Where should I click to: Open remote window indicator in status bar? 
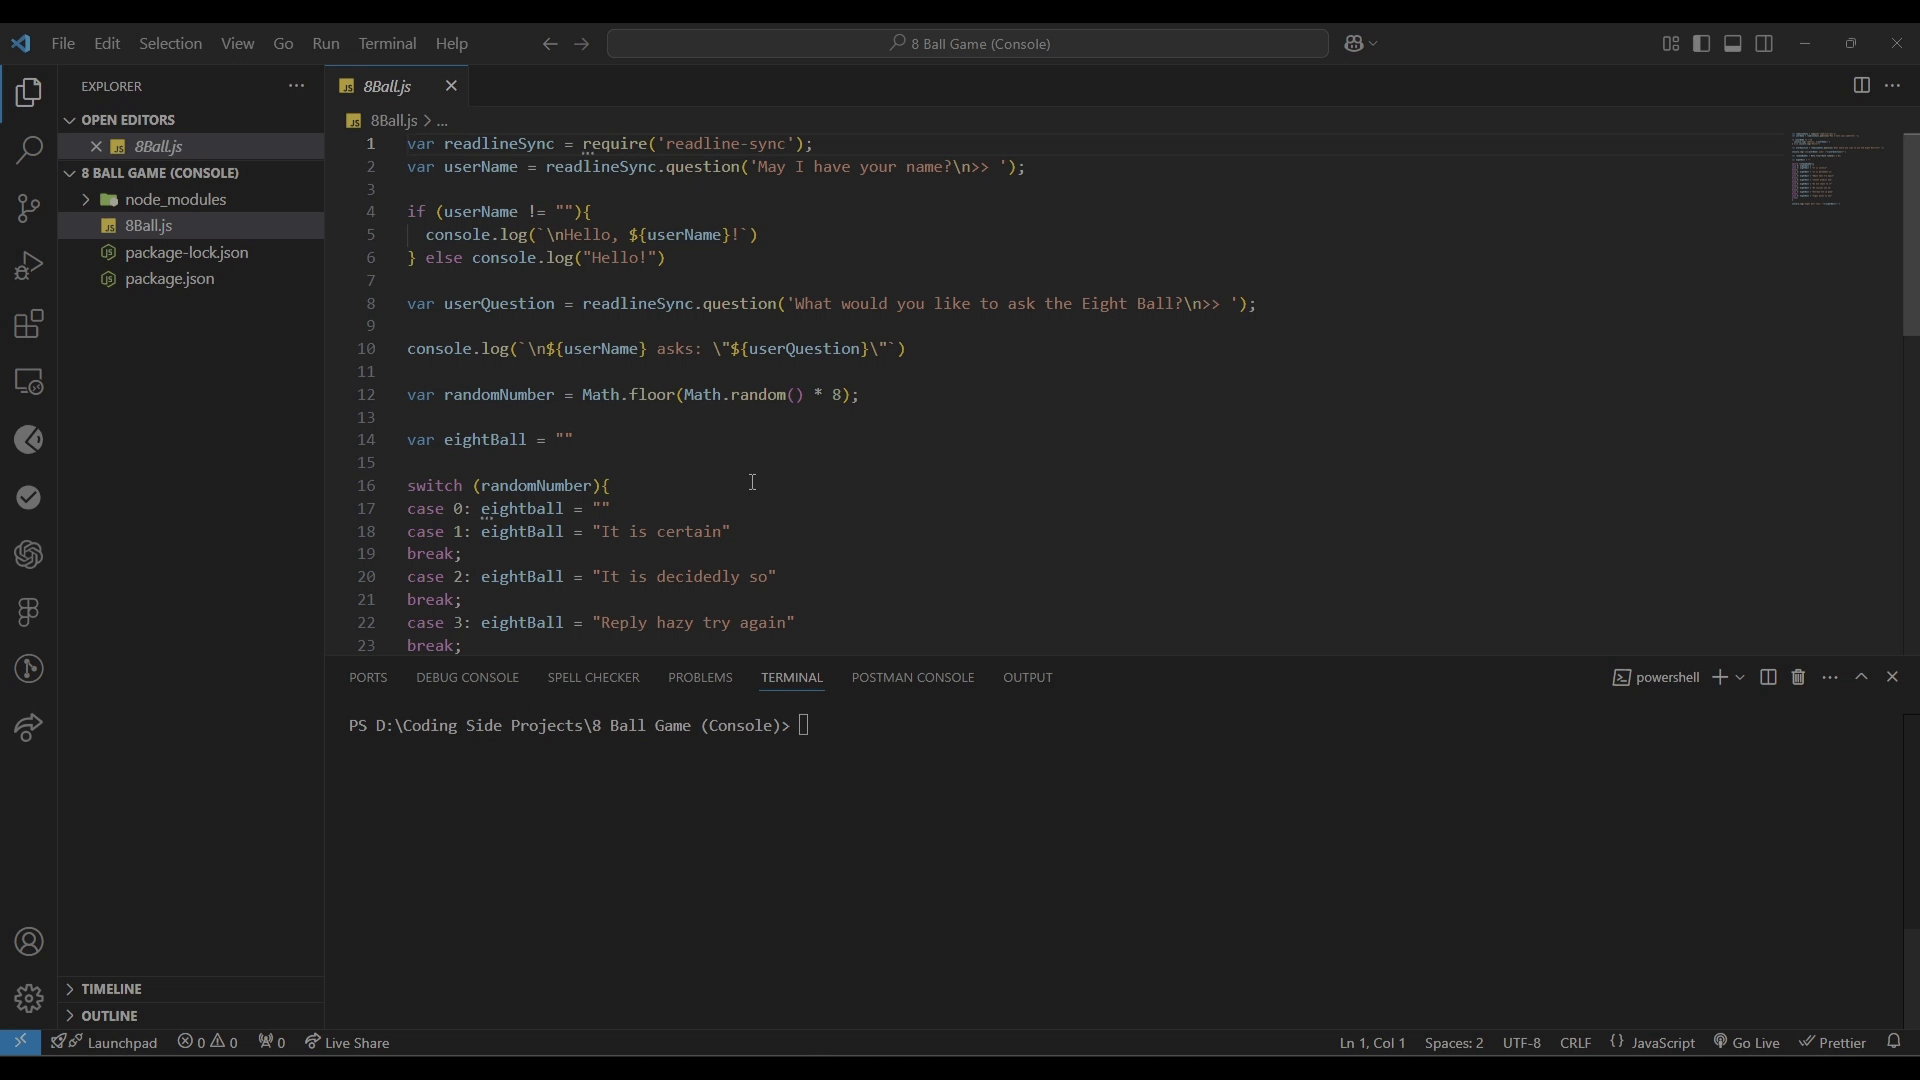20,1042
